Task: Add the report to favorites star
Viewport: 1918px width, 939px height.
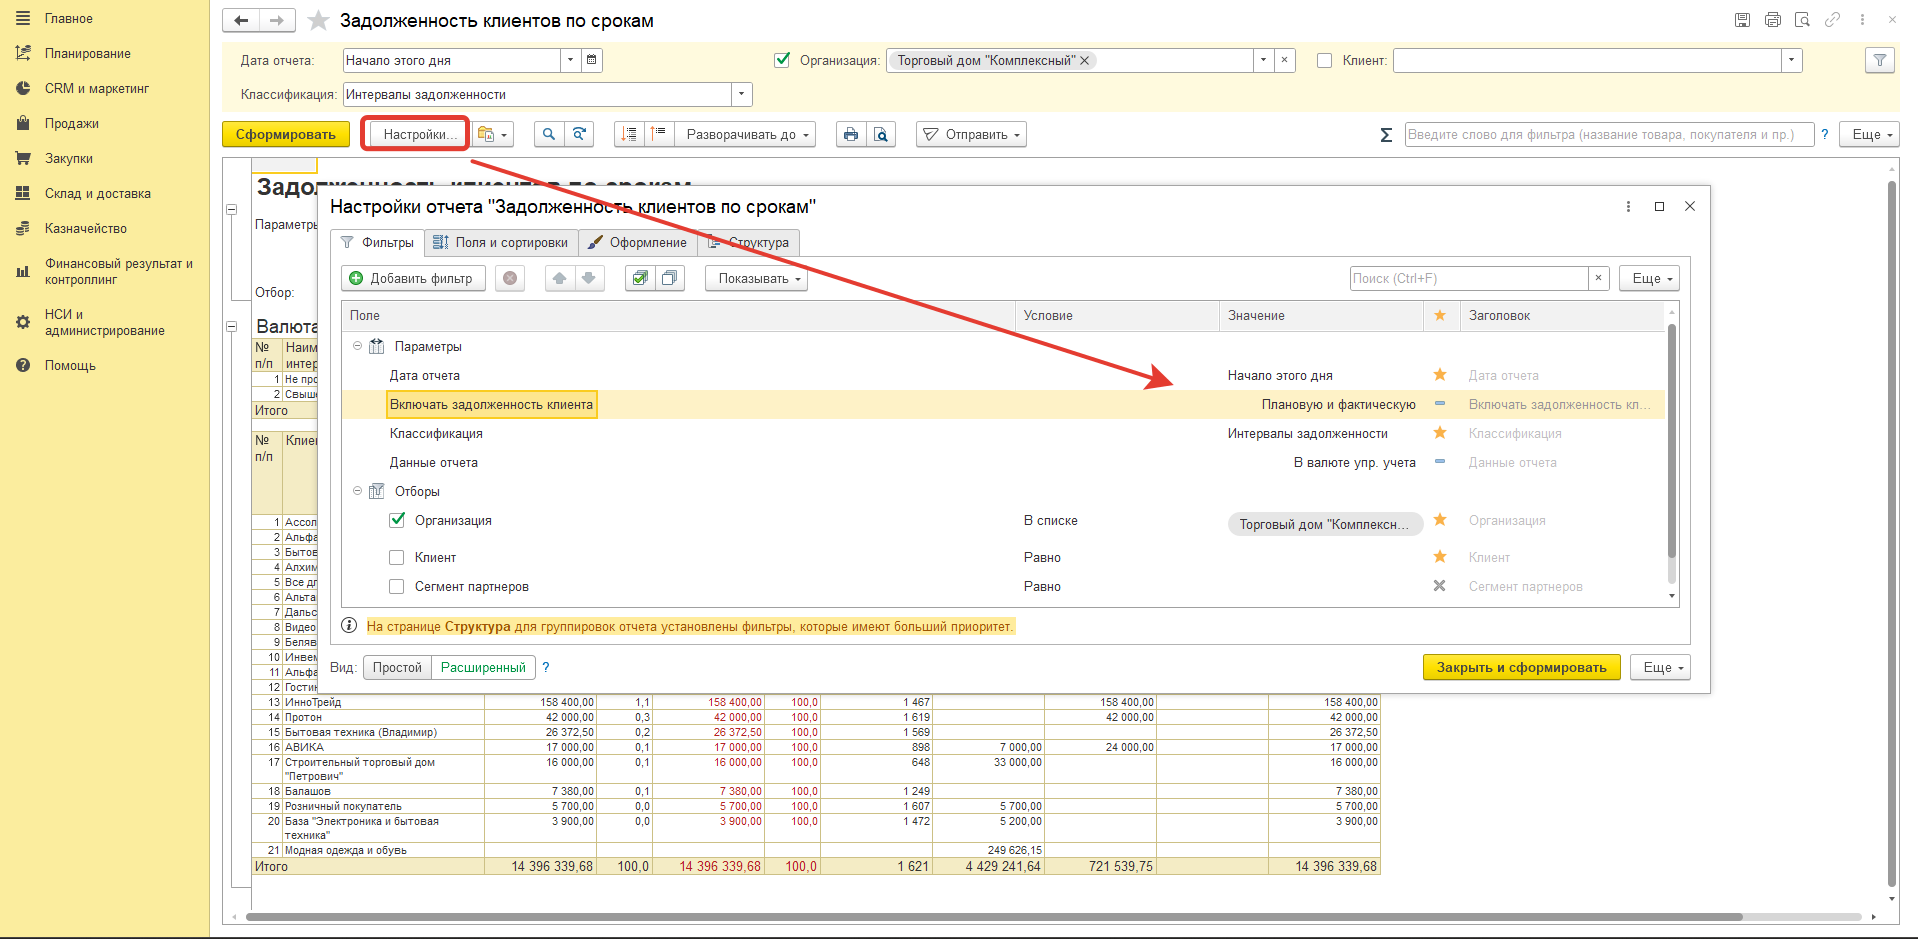Action: click(318, 21)
